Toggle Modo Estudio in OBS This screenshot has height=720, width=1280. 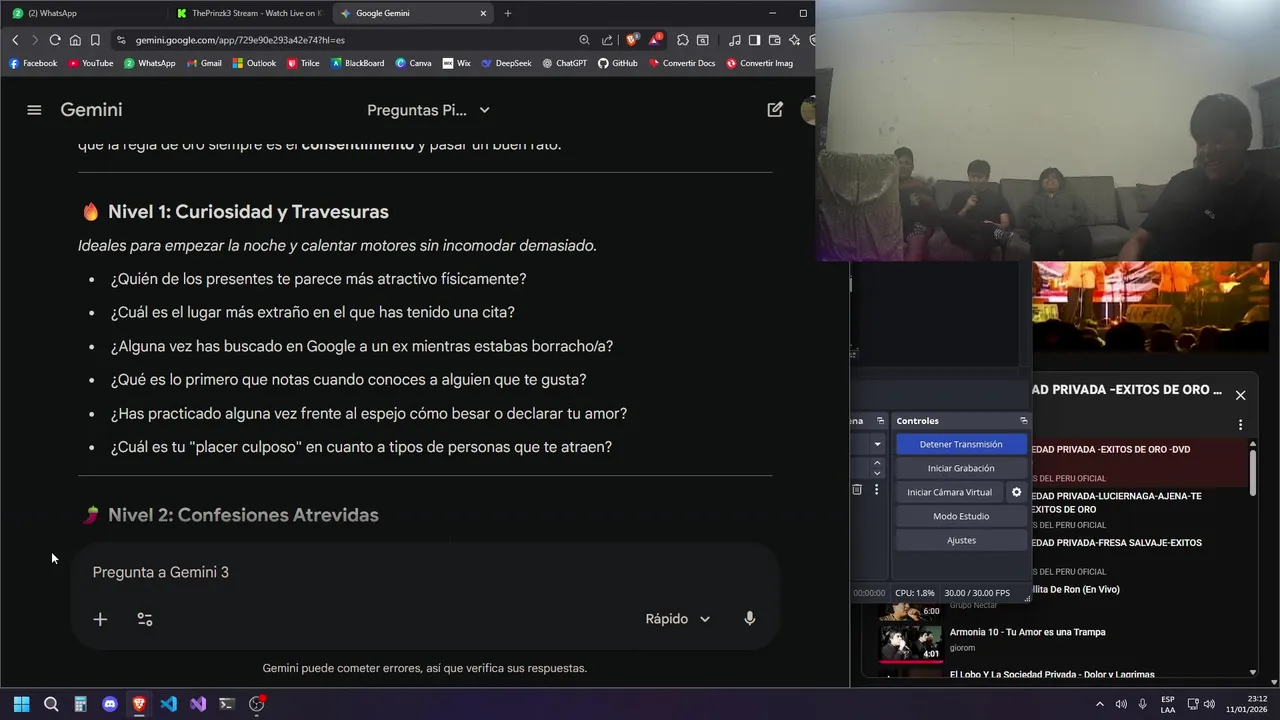(x=960, y=516)
